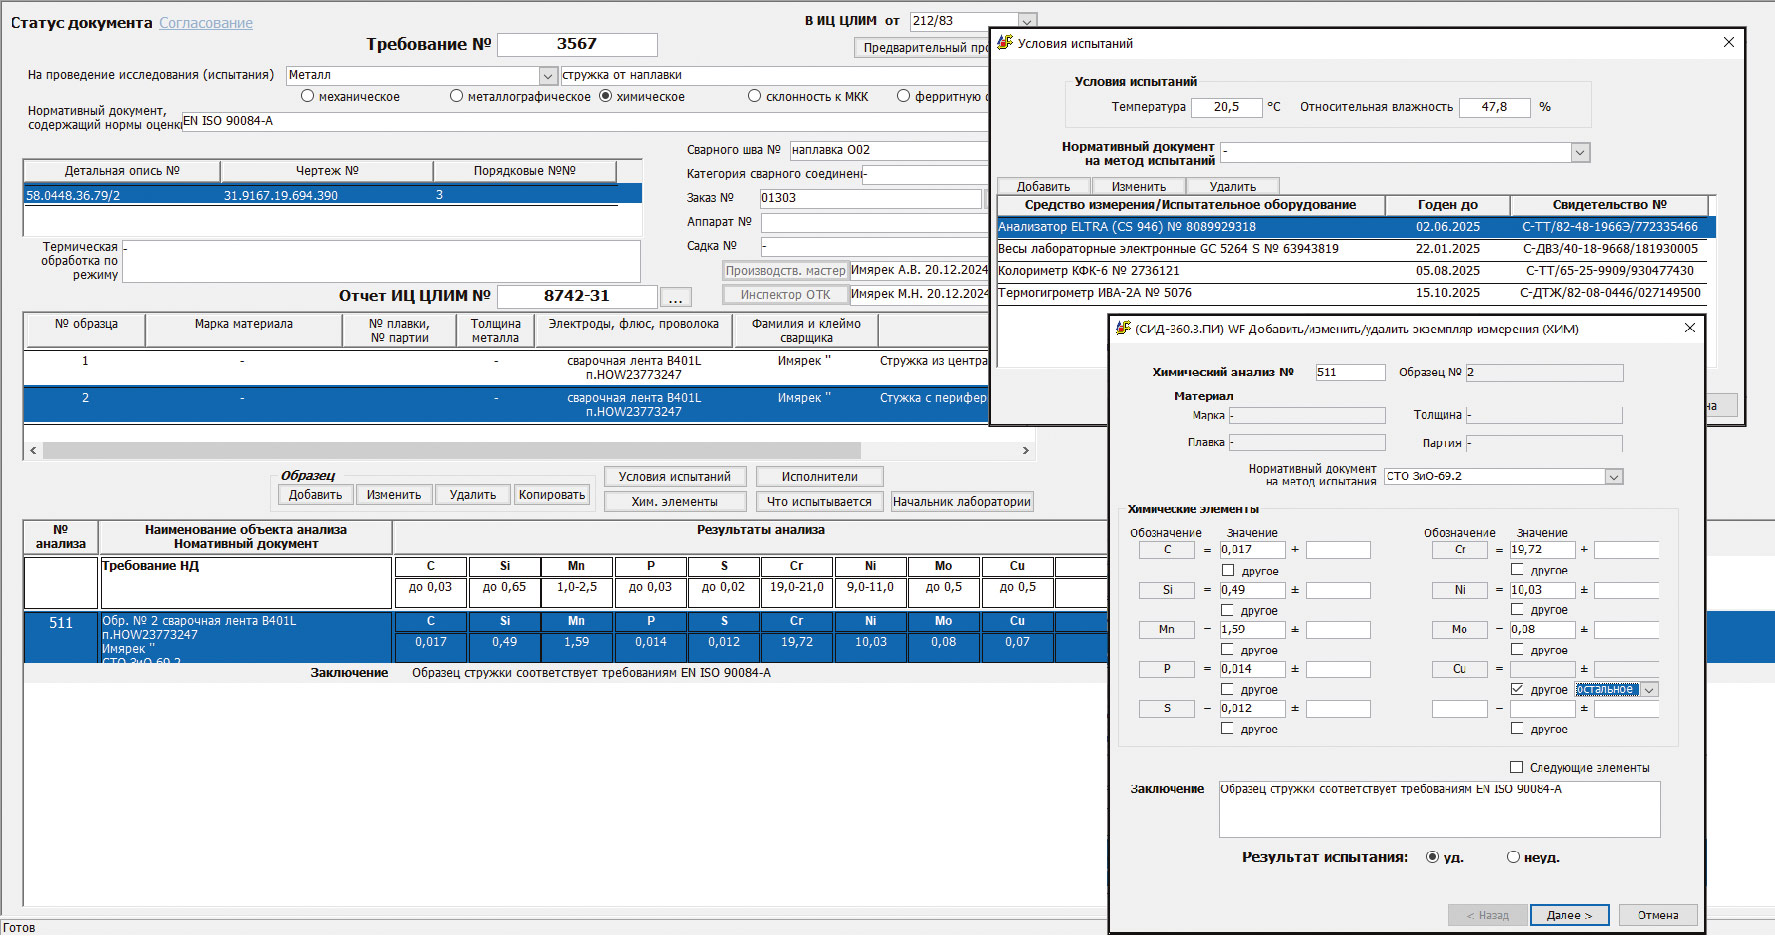This screenshot has width=1775, height=936.
Task: Open the Согласование status link
Action: pyautogui.click(x=206, y=23)
